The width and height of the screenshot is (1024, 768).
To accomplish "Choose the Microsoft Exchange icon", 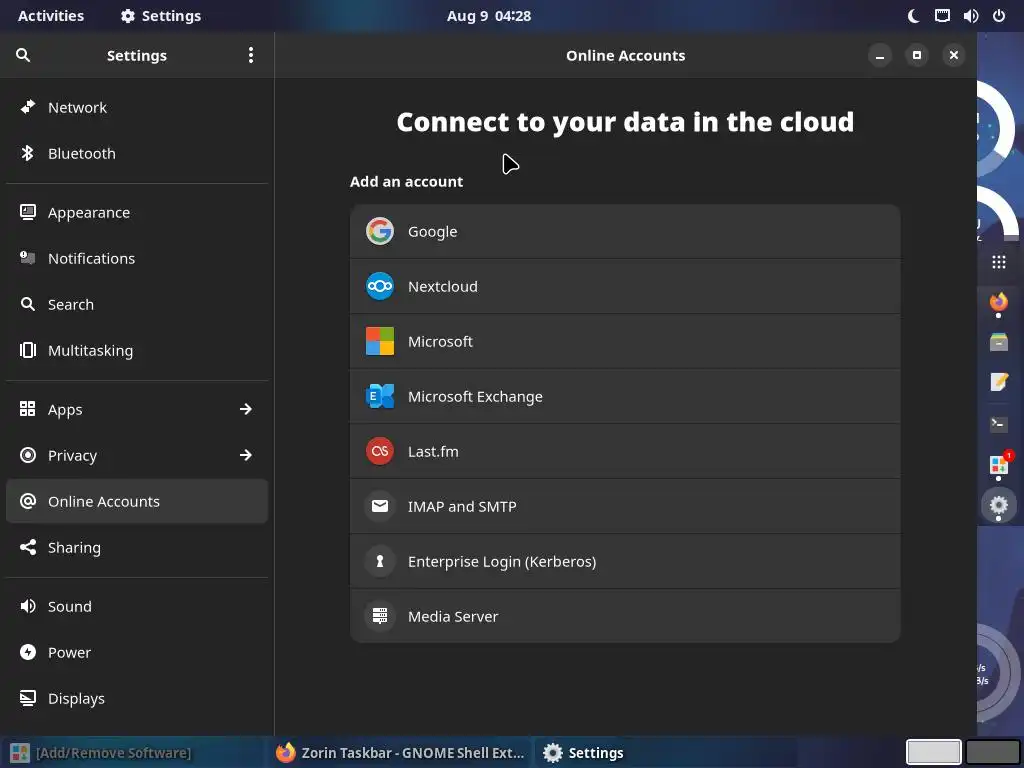I will tap(380, 396).
